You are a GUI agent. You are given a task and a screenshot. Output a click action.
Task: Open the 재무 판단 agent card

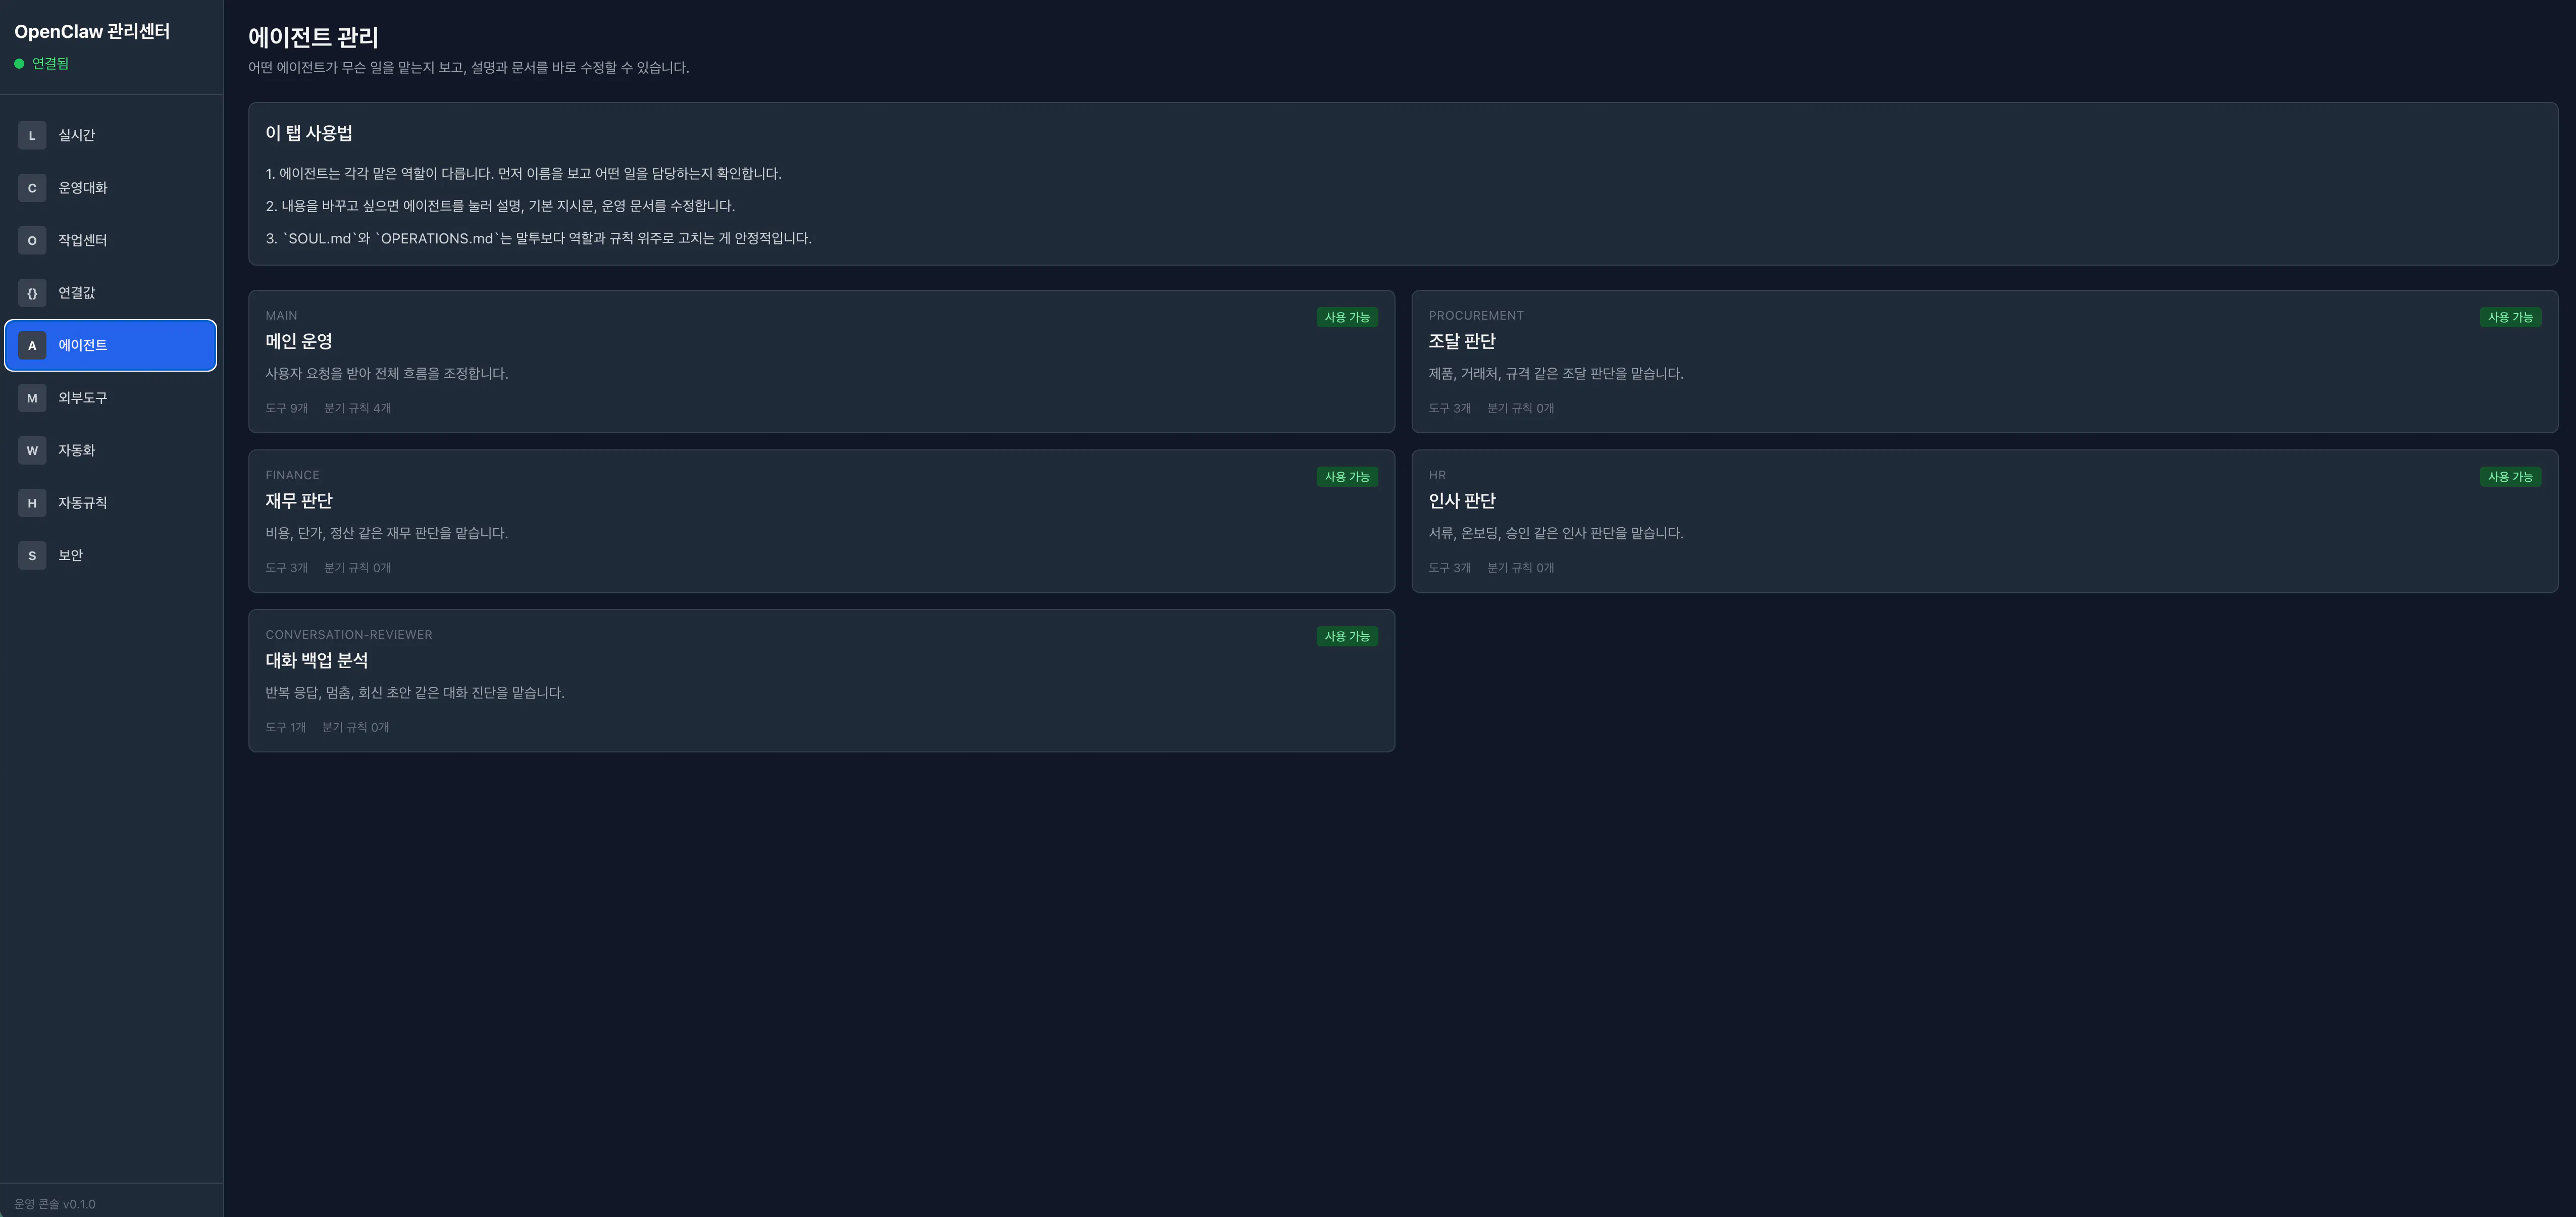[x=820, y=520]
